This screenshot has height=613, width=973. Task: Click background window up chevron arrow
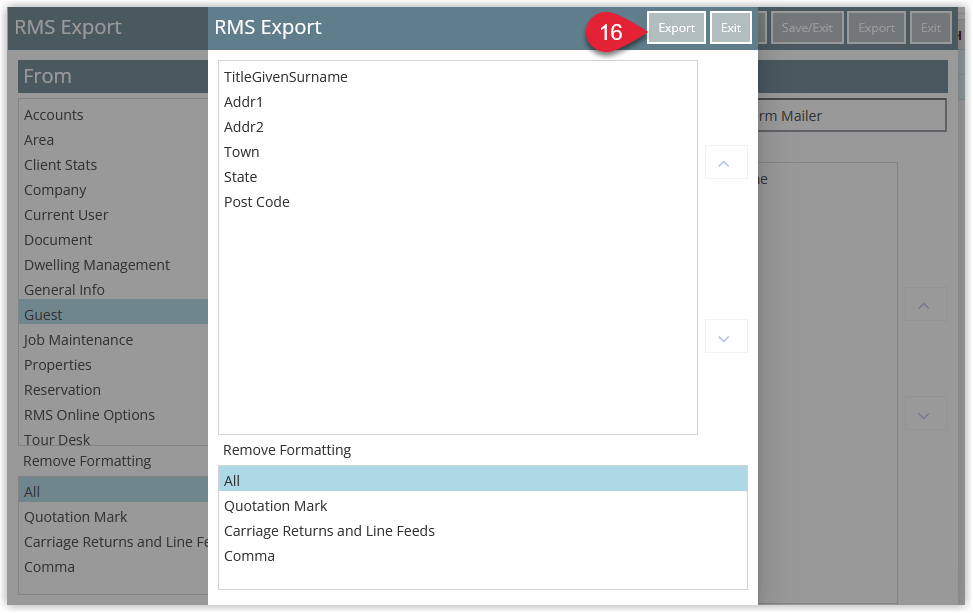[x=925, y=304]
